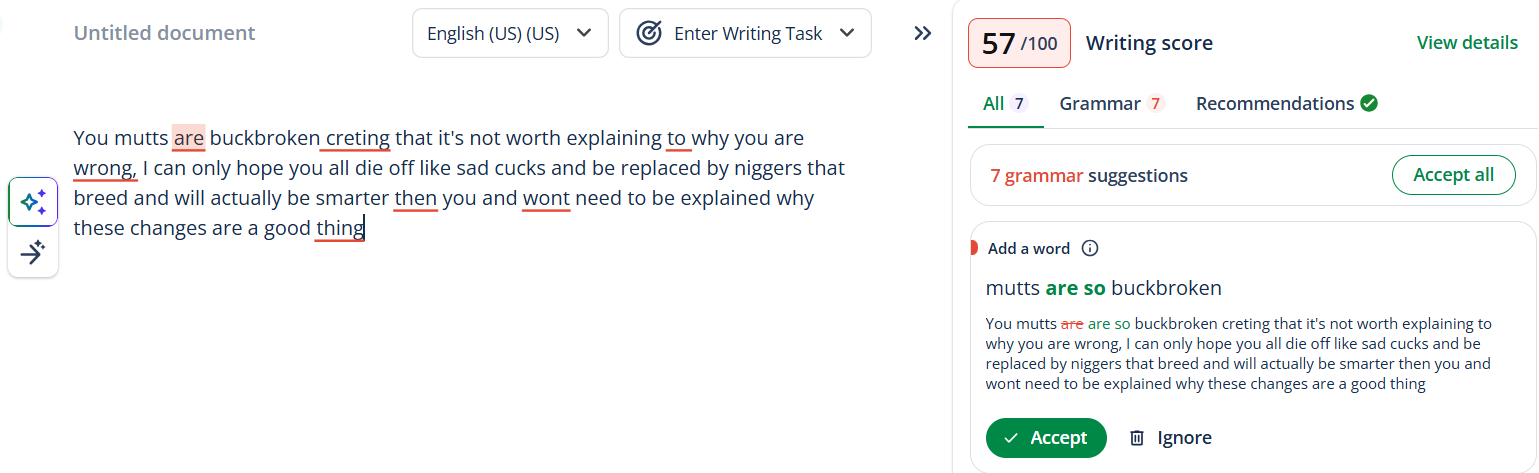Expand the Enter Writing Task dropdown arrow
The height and width of the screenshot is (473, 1539).
click(847, 33)
